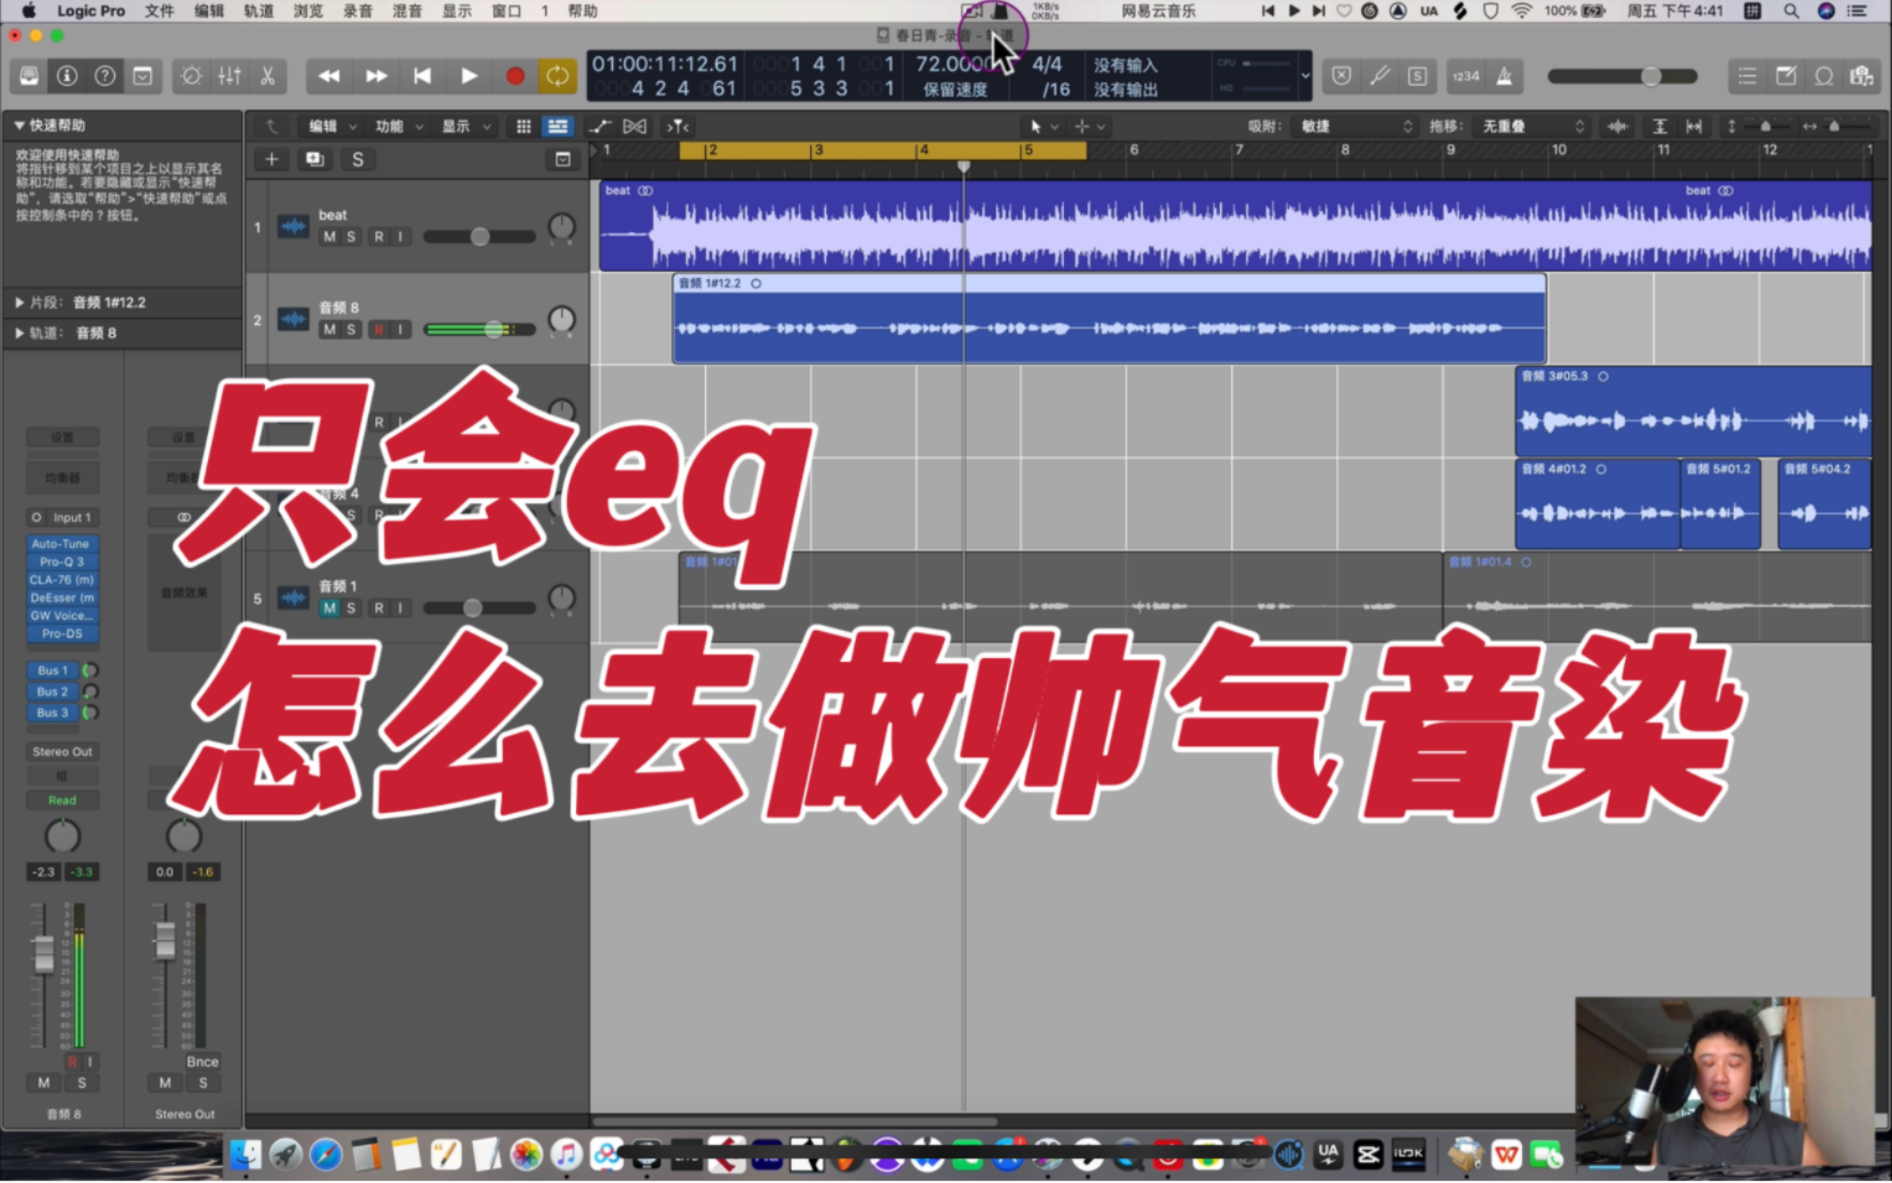Screen dimensions: 1892x1183
Task: Expand the 轨道 音频 8 inspector section
Action: [19, 333]
